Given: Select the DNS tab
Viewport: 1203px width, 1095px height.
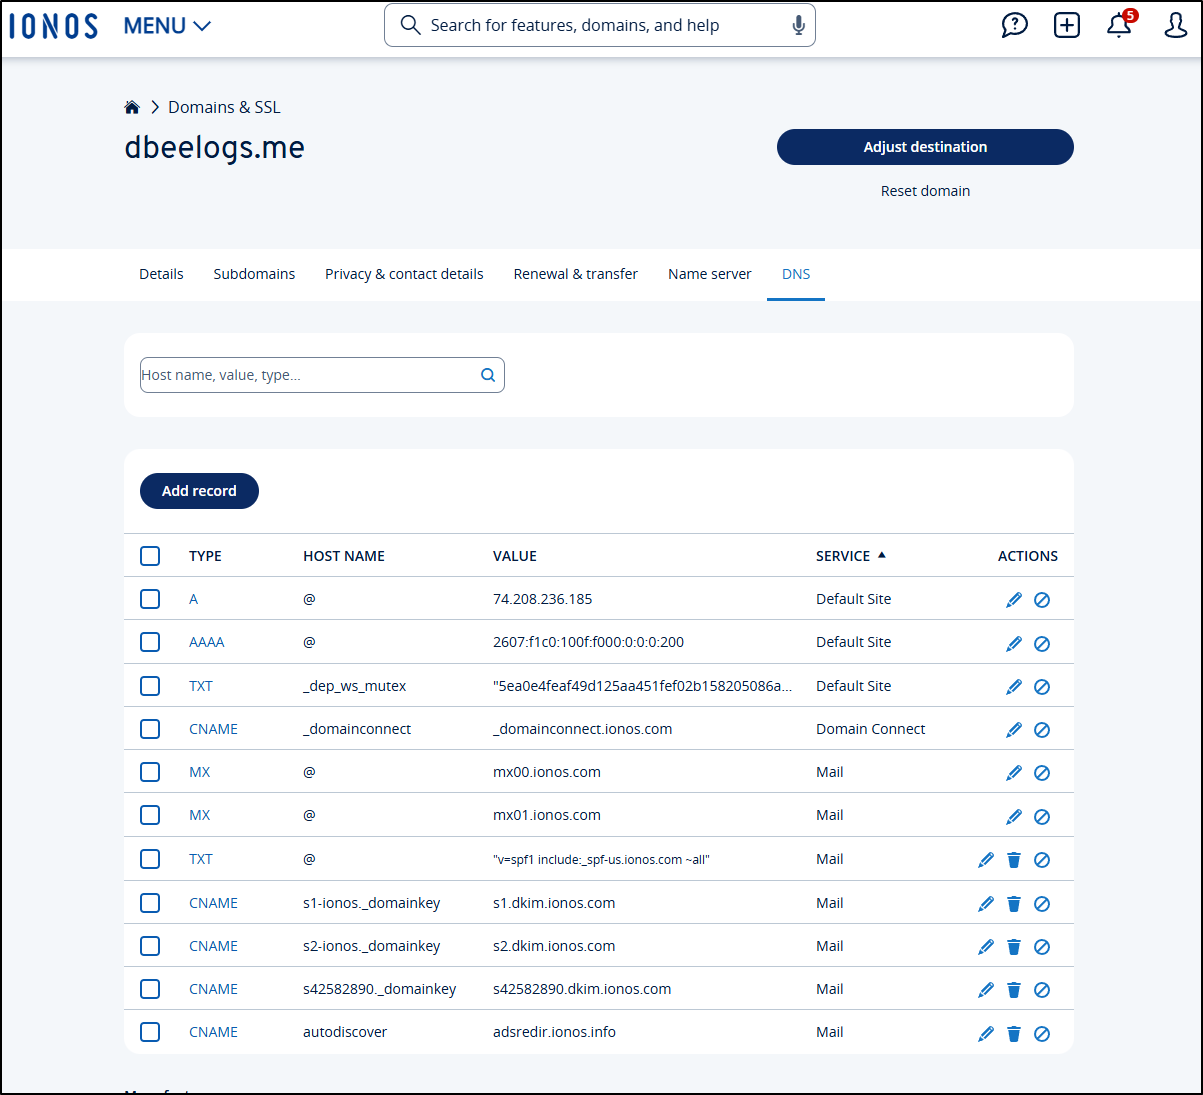Looking at the screenshot, I should [x=796, y=274].
